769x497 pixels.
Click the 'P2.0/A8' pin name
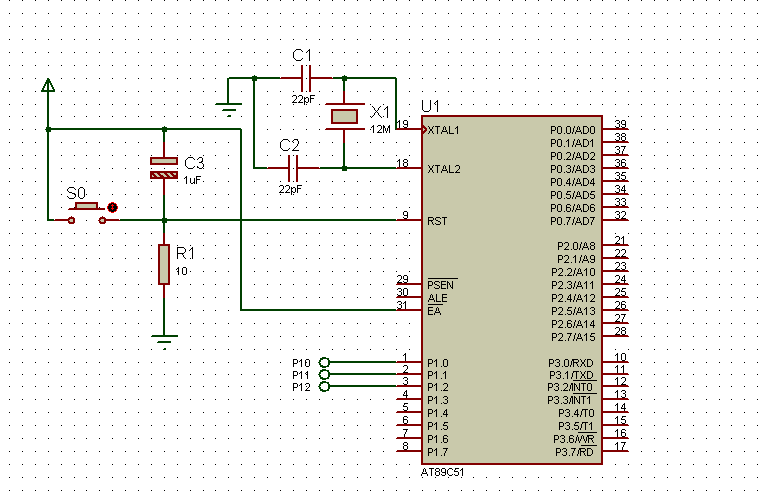click(576, 246)
